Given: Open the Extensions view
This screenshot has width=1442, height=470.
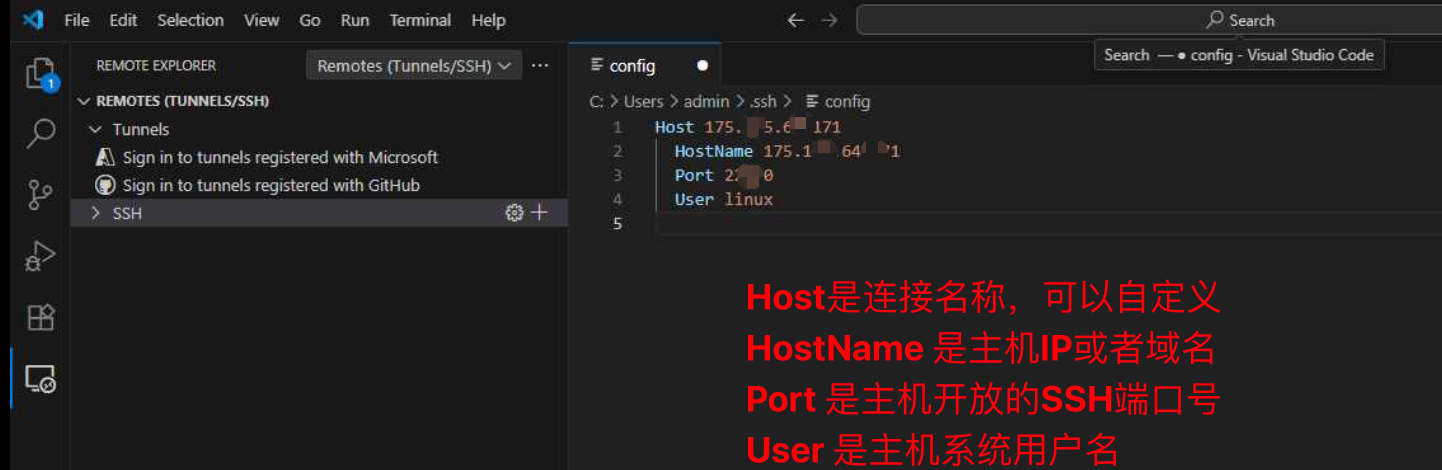Looking at the screenshot, I should point(40,317).
